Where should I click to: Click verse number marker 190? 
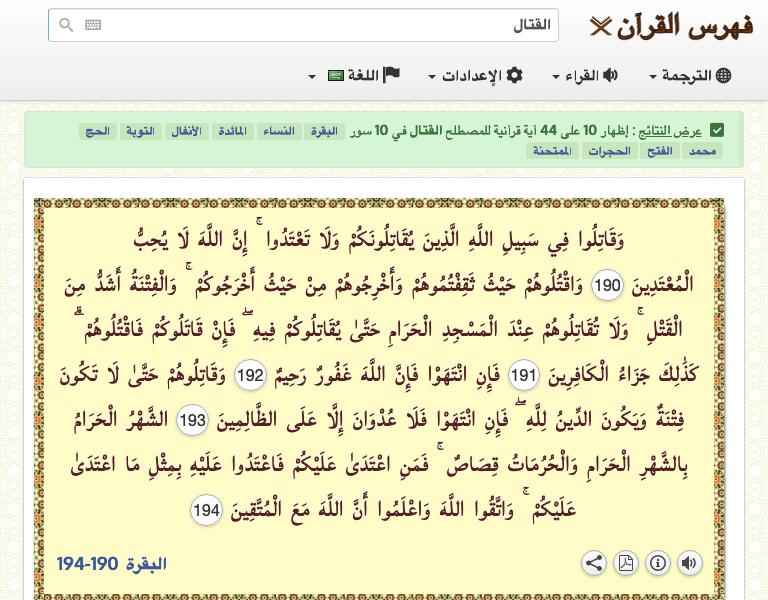[607, 286]
